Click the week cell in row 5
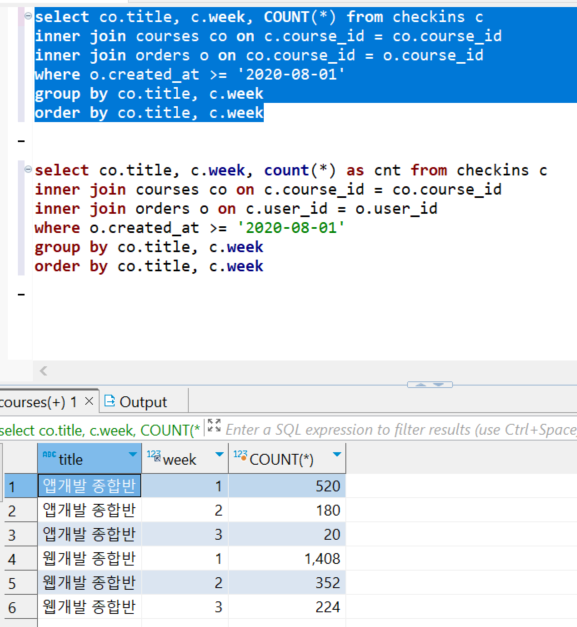Viewport: 577px width, 627px height. (x=185, y=583)
